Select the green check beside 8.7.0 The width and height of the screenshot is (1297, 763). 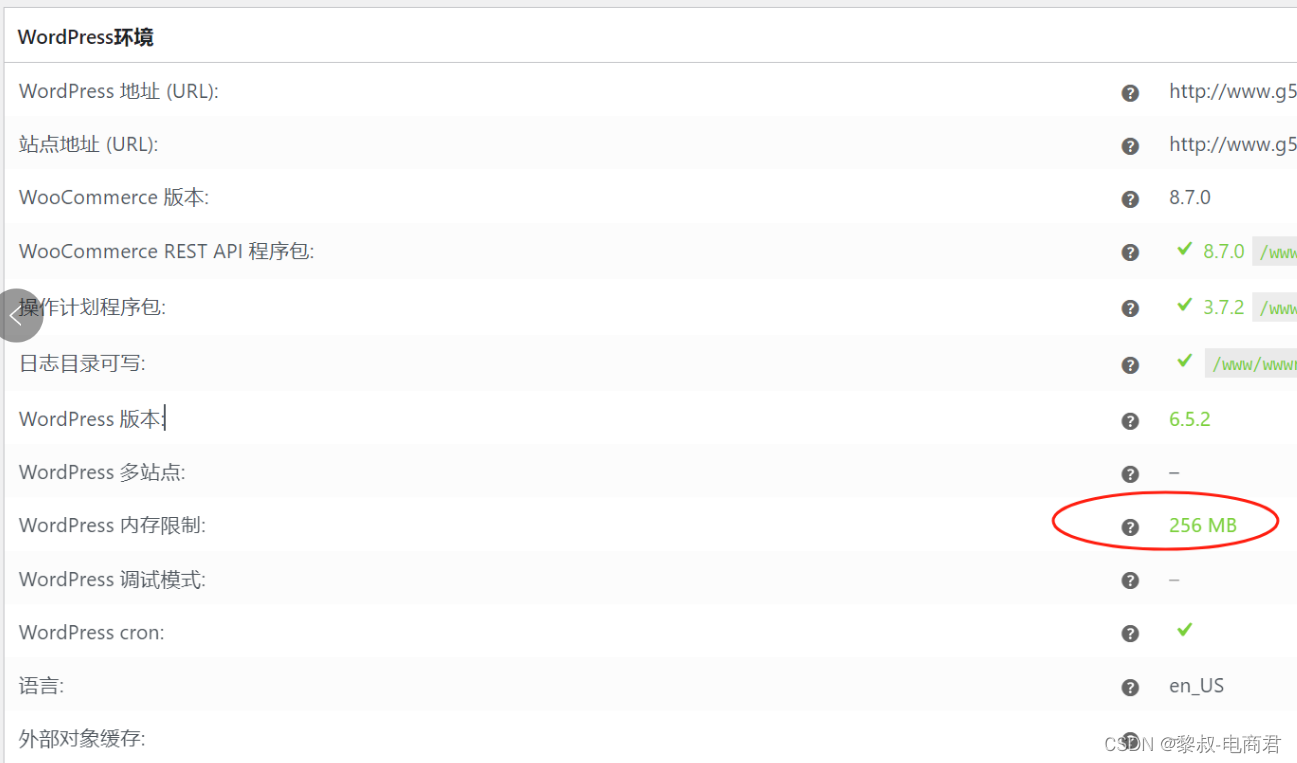(x=1184, y=250)
